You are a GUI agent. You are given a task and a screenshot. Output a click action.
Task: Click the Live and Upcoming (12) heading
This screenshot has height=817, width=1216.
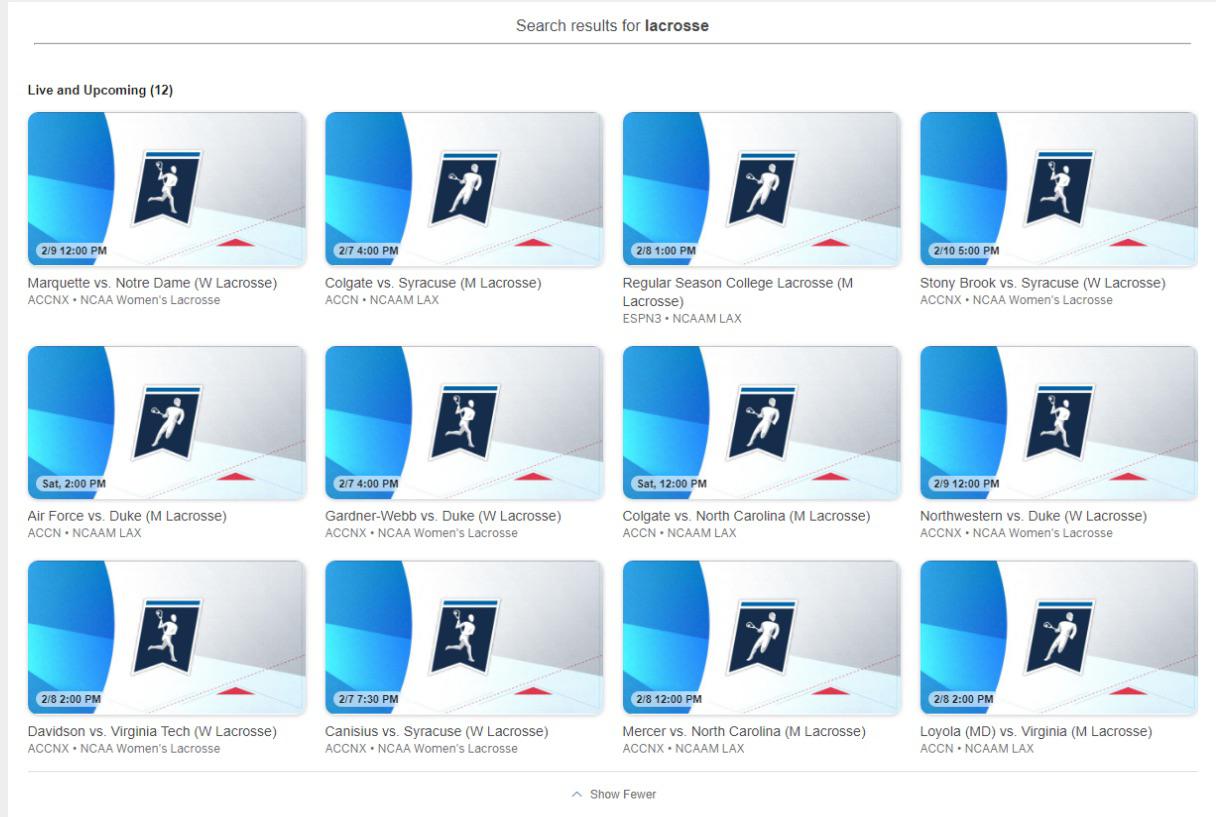pyautogui.click(x=100, y=90)
